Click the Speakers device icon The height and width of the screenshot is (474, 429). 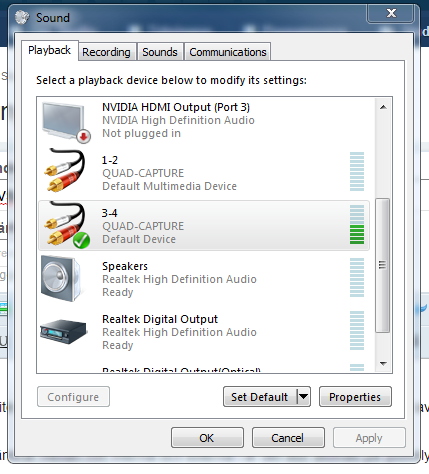click(x=61, y=278)
